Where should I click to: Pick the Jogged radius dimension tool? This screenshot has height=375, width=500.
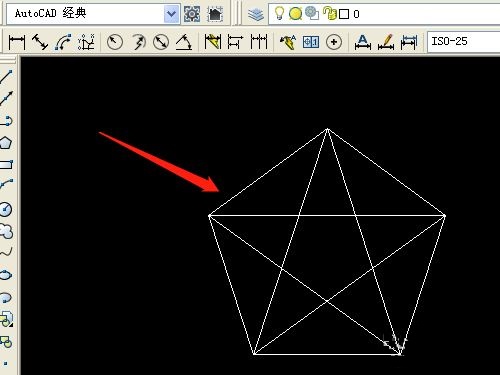tap(138, 42)
